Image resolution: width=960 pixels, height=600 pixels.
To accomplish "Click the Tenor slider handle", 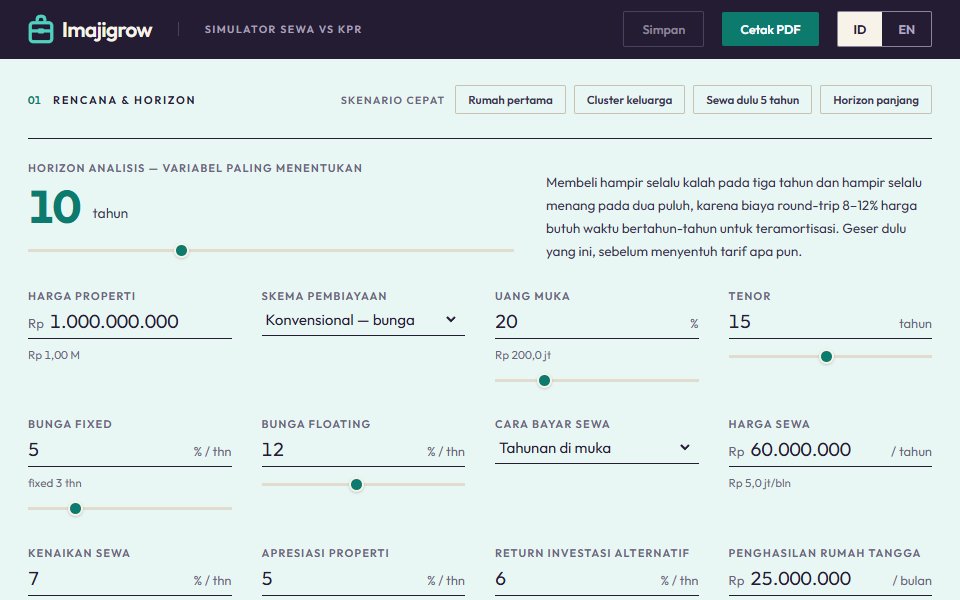I will pos(826,356).
